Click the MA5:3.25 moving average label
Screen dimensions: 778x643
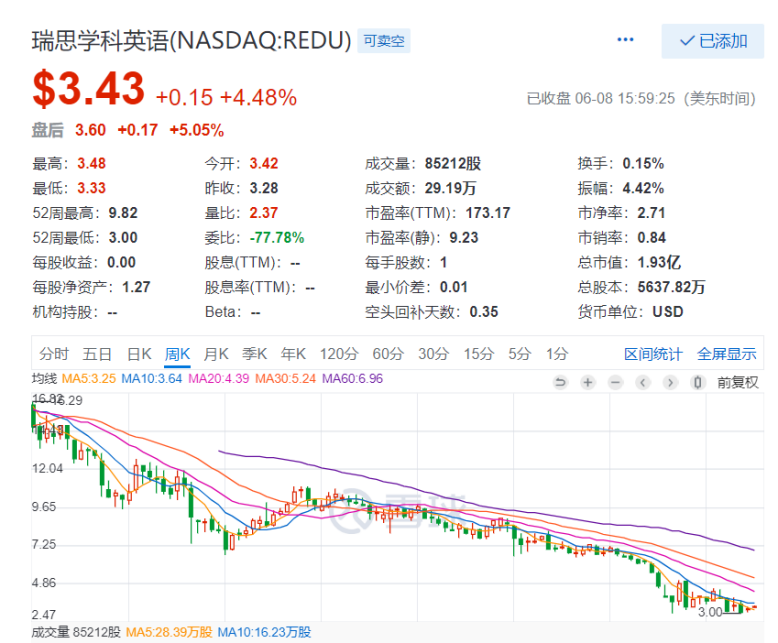click(88, 379)
